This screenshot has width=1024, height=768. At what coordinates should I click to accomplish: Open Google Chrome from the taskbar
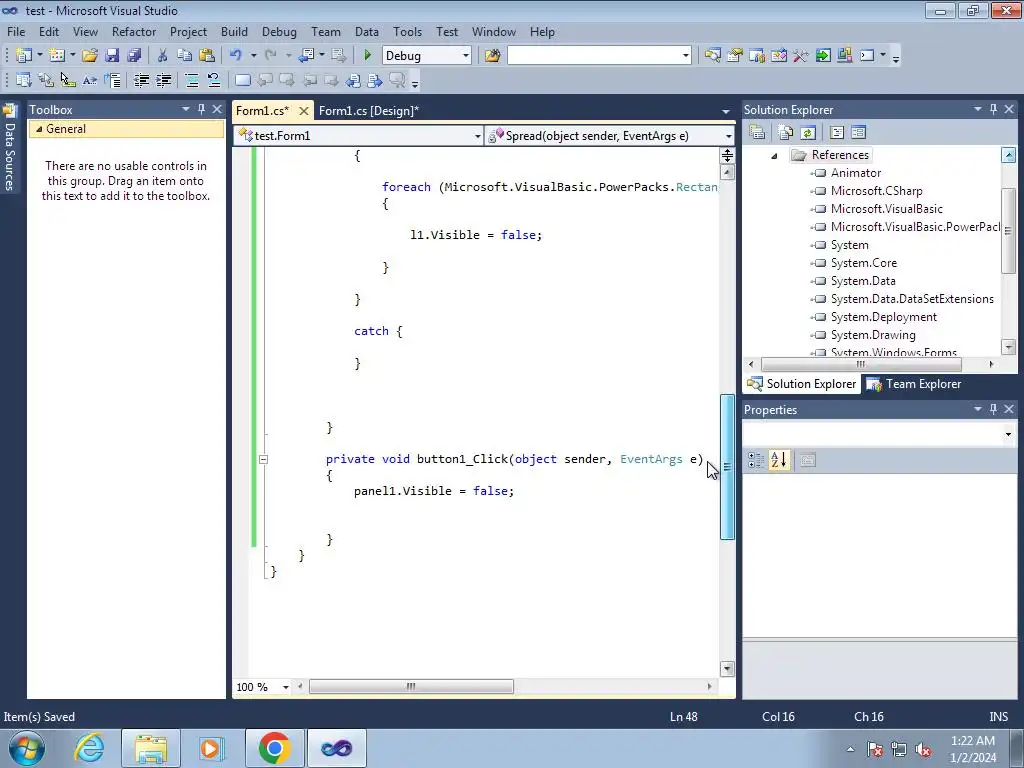pos(274,748)
